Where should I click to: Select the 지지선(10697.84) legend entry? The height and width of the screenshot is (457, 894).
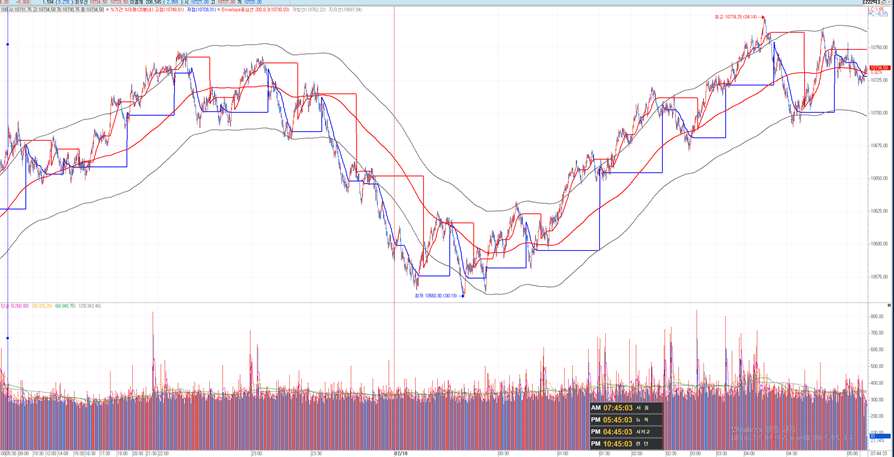[346, 10]
